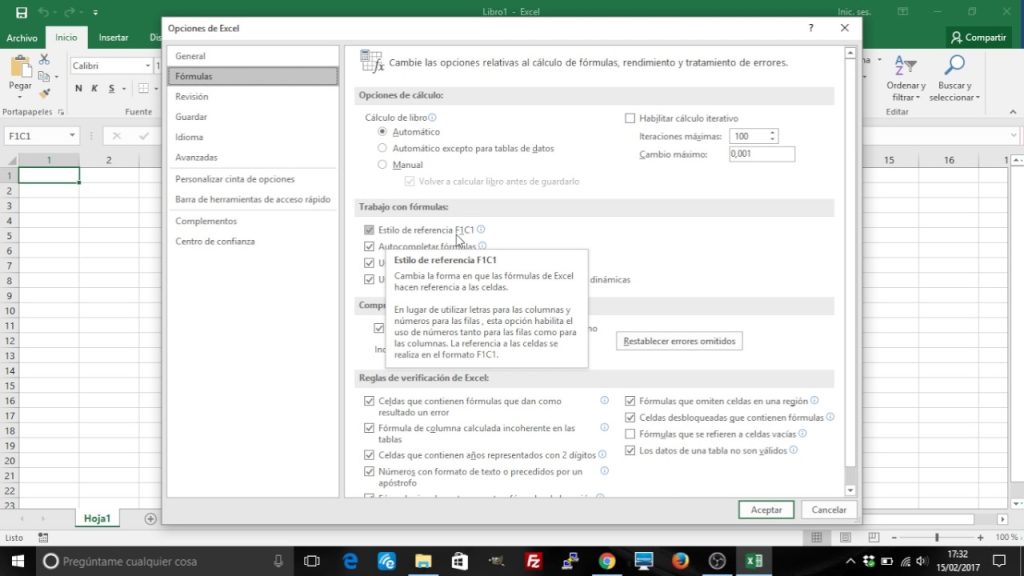Apply bold with the N icon

pyautogui.click(x=78, y=88)
